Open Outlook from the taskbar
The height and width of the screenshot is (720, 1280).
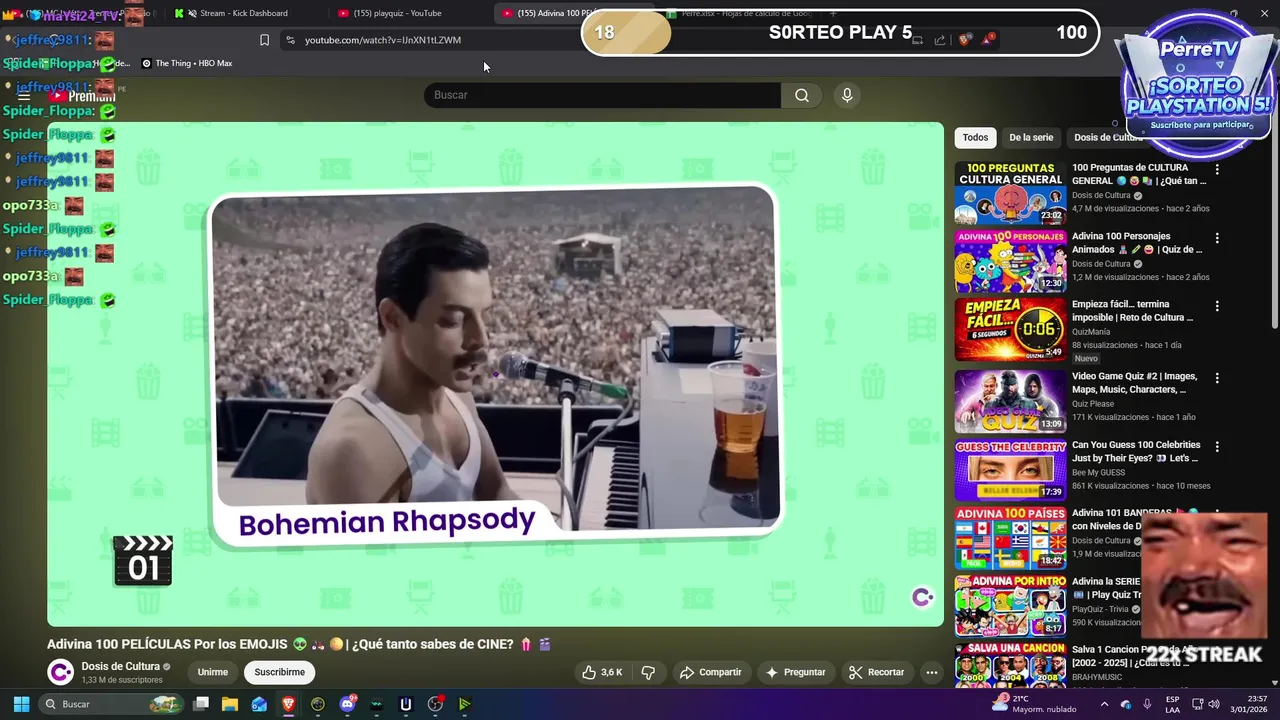tap(259, 704)
